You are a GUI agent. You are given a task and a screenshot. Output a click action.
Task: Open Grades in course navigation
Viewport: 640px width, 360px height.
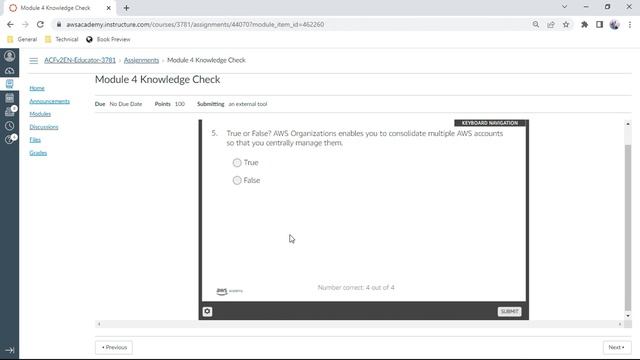38,153
